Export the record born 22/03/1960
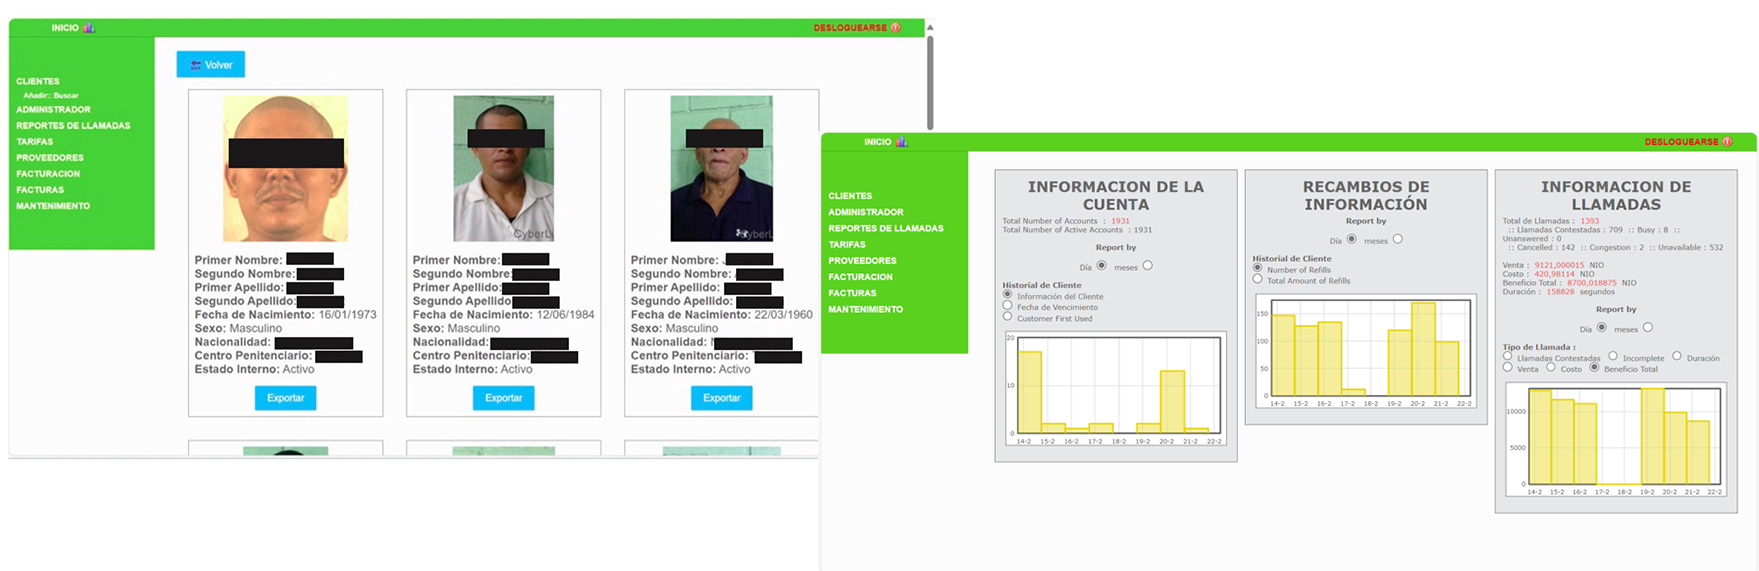Image resolution: width=1759 pixels, height=571 pixels. [x=721, y=398]
